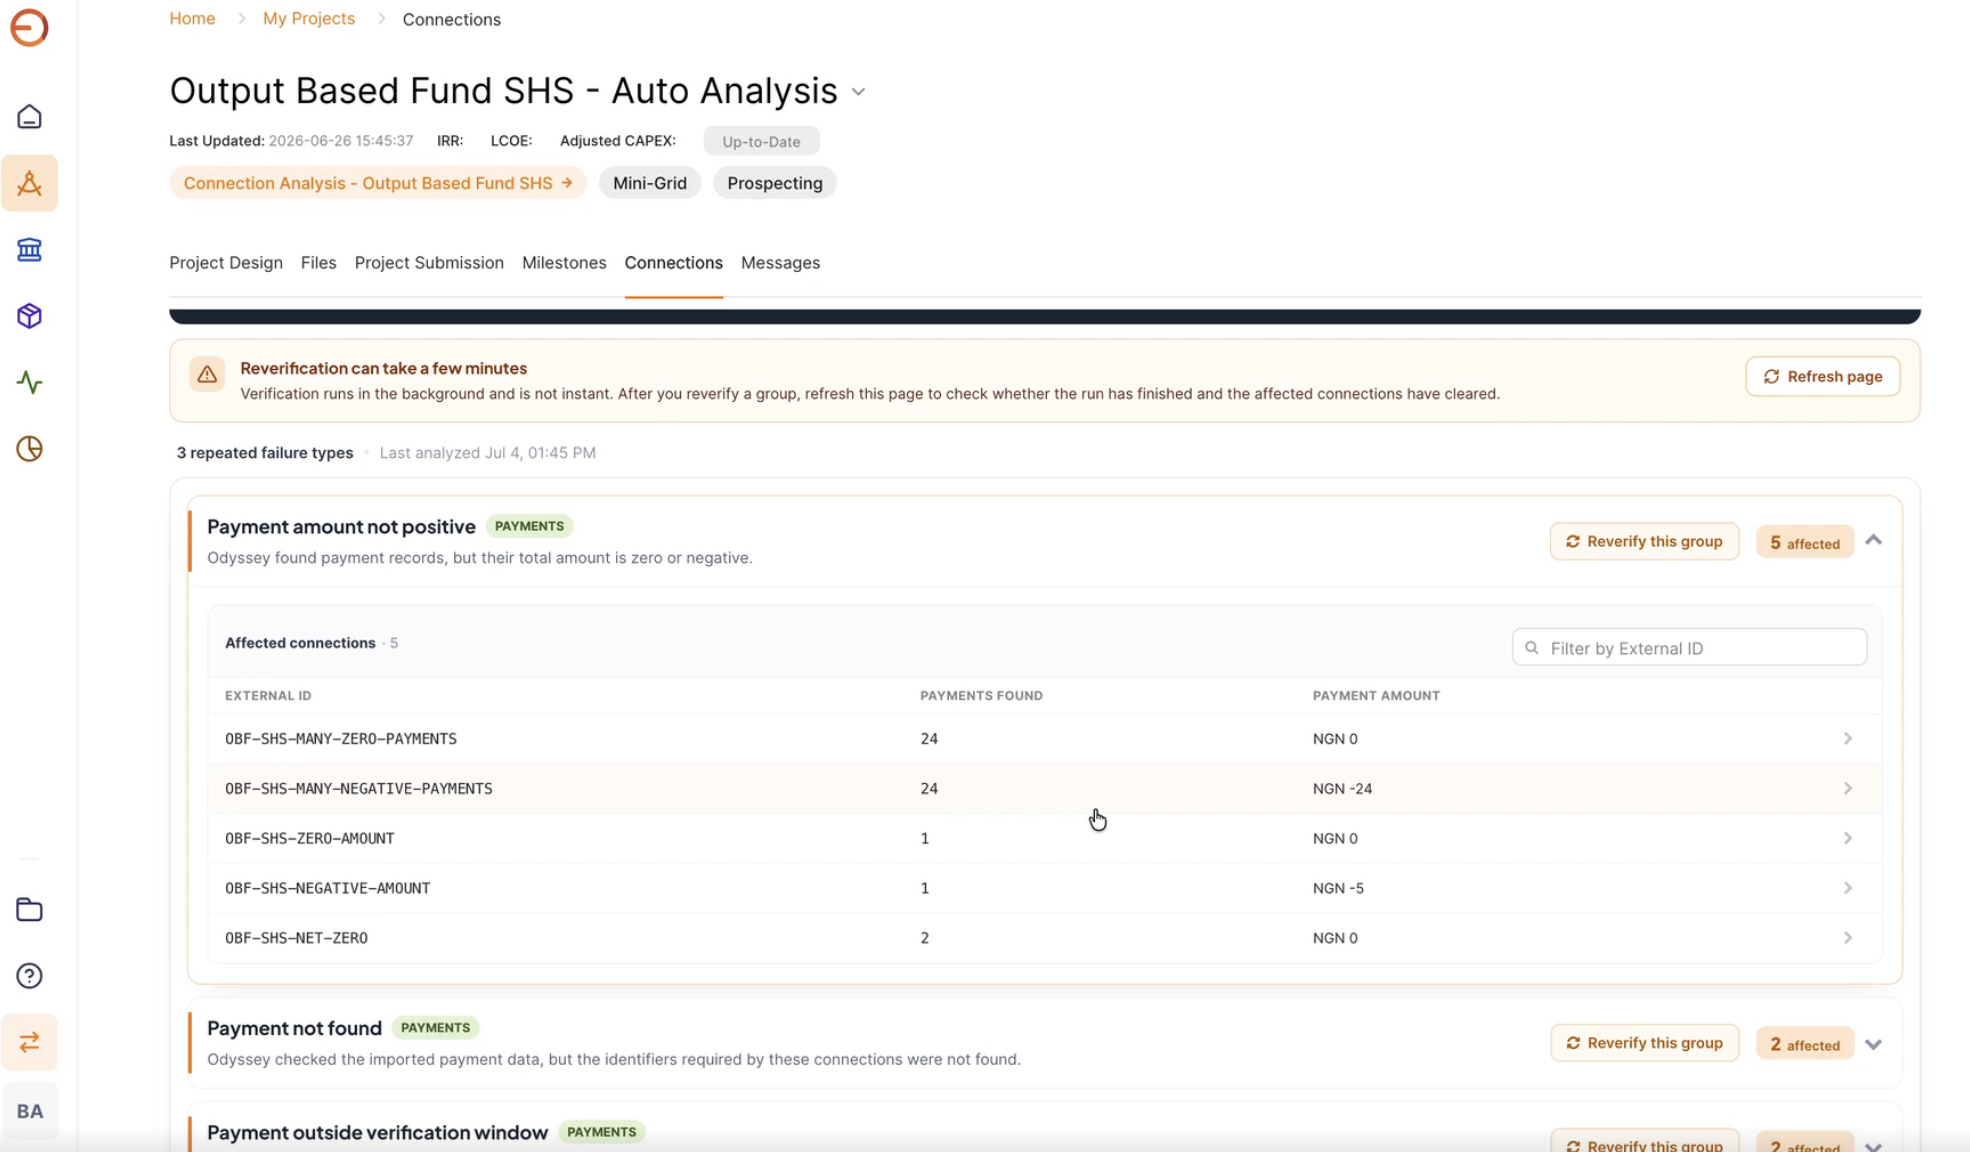Open OBF-SHS-NET-ZERO row chevron
Screen dimensions: 1970x1152
[1848, 938]
